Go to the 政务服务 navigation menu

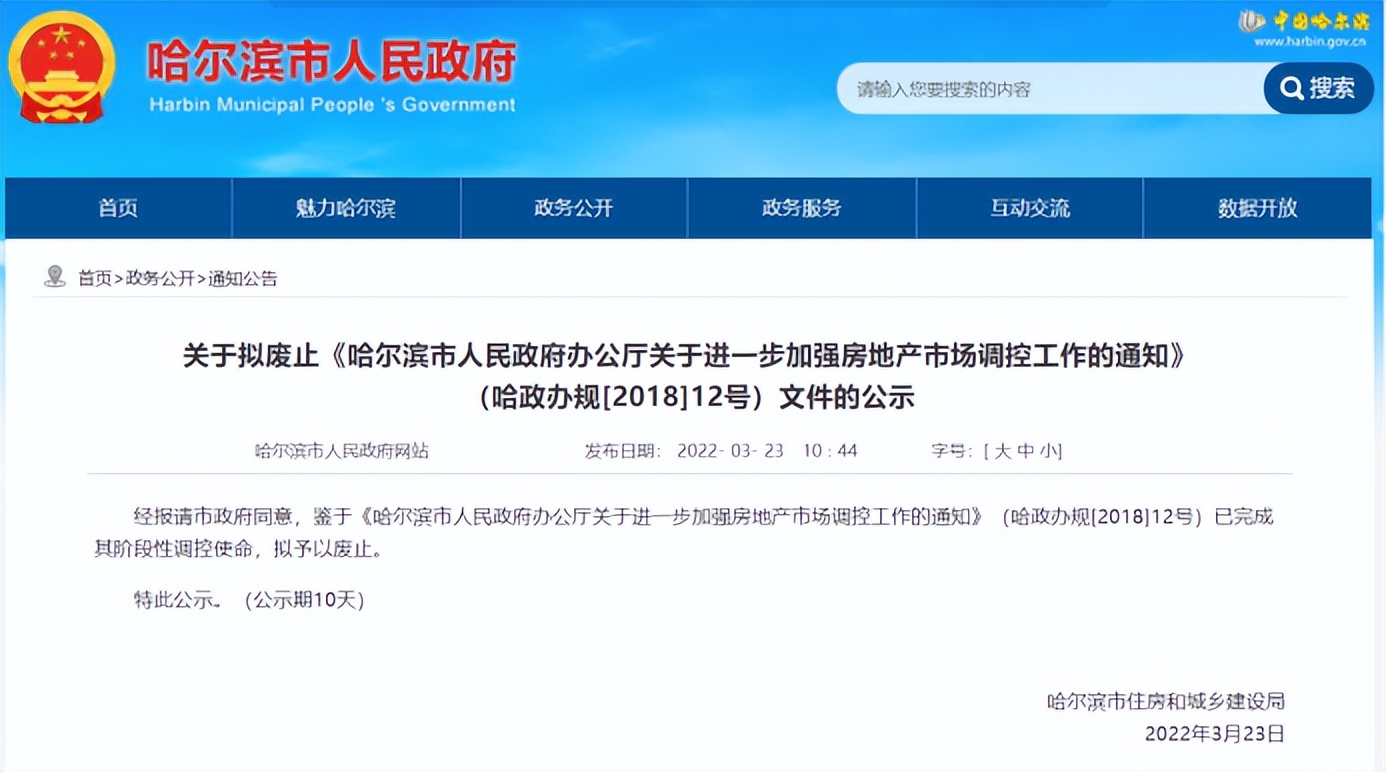click(801, 208)
